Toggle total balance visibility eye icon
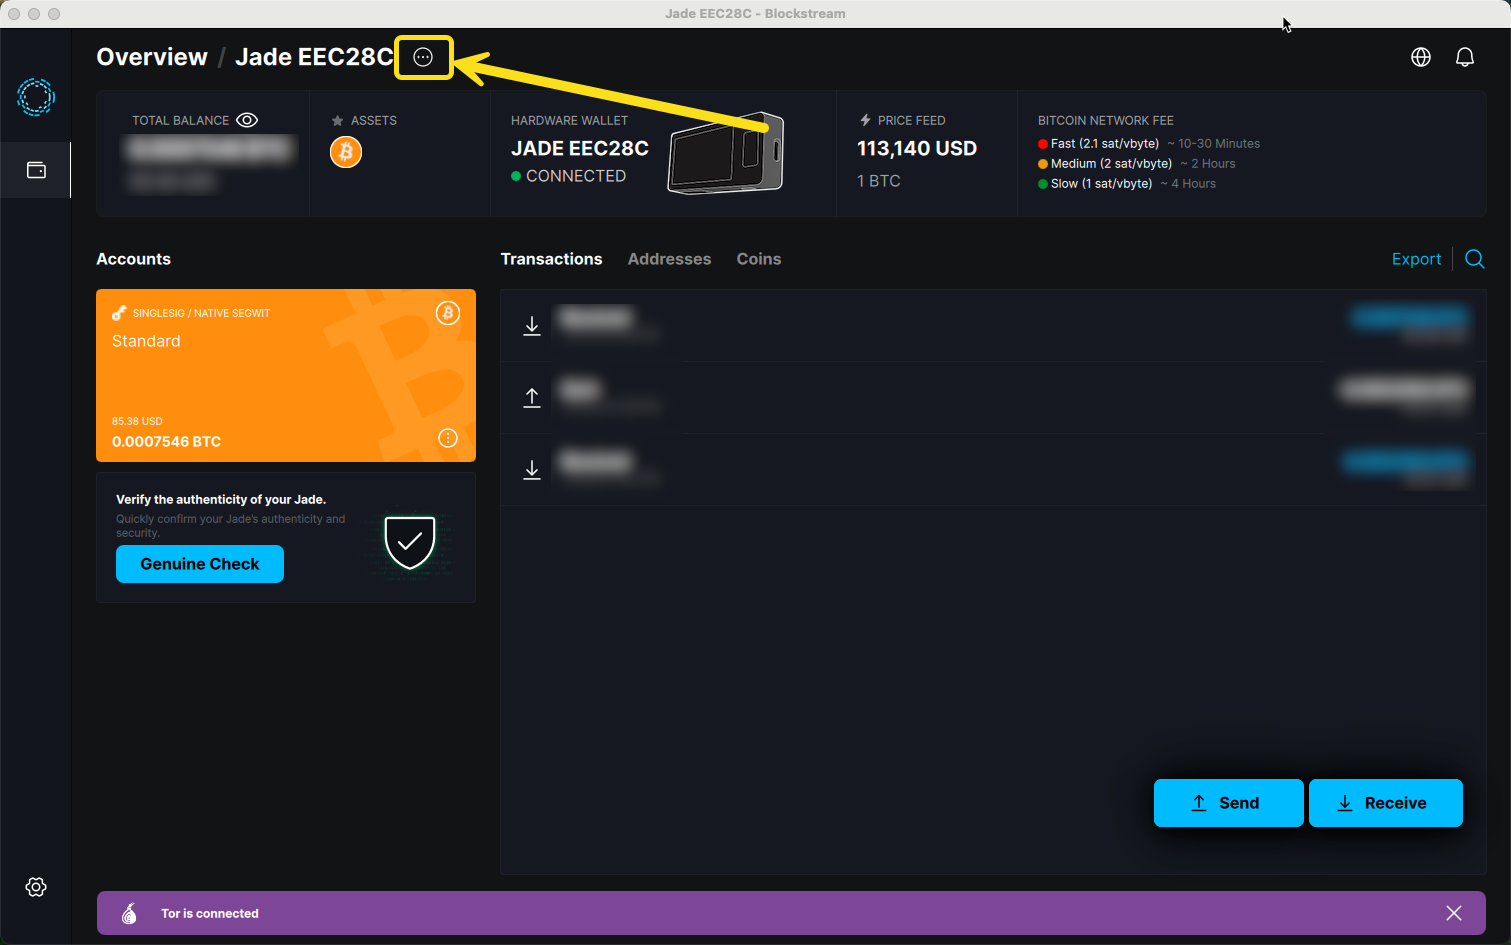The image size is (1511, 945). [x=247, y=120]
